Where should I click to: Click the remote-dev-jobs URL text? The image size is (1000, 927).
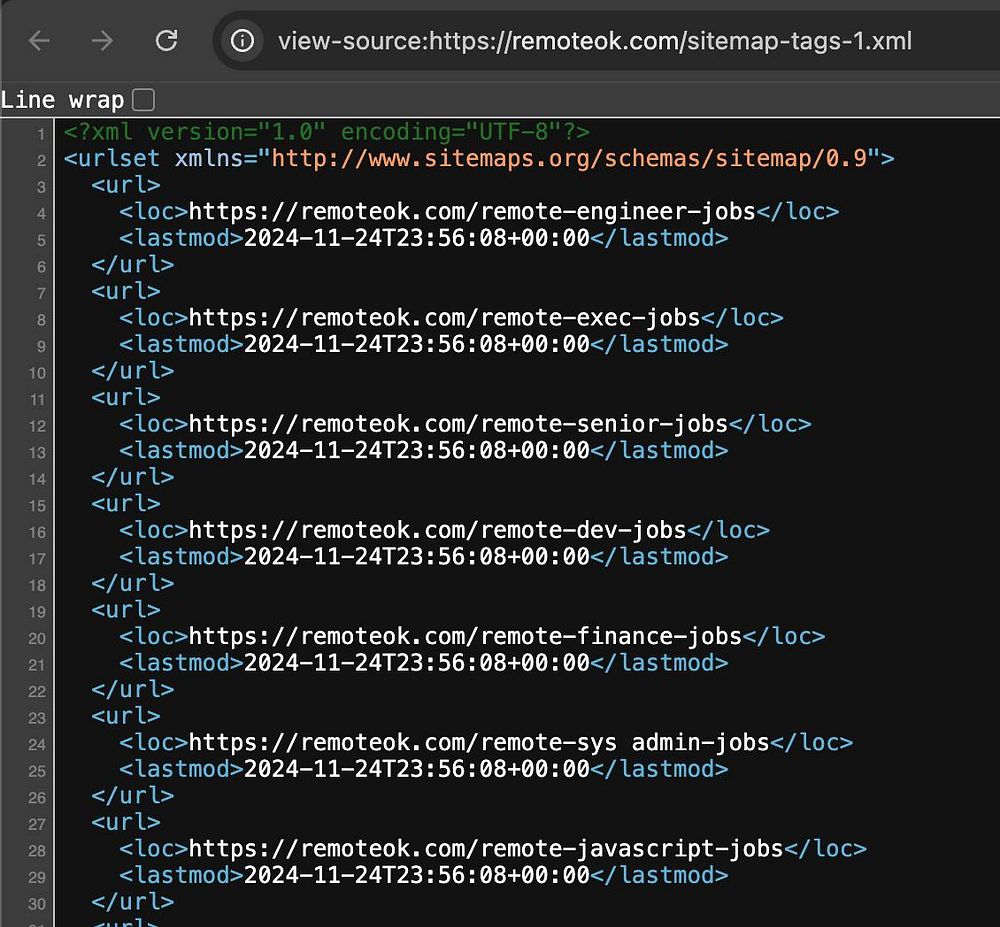(436, 530)
